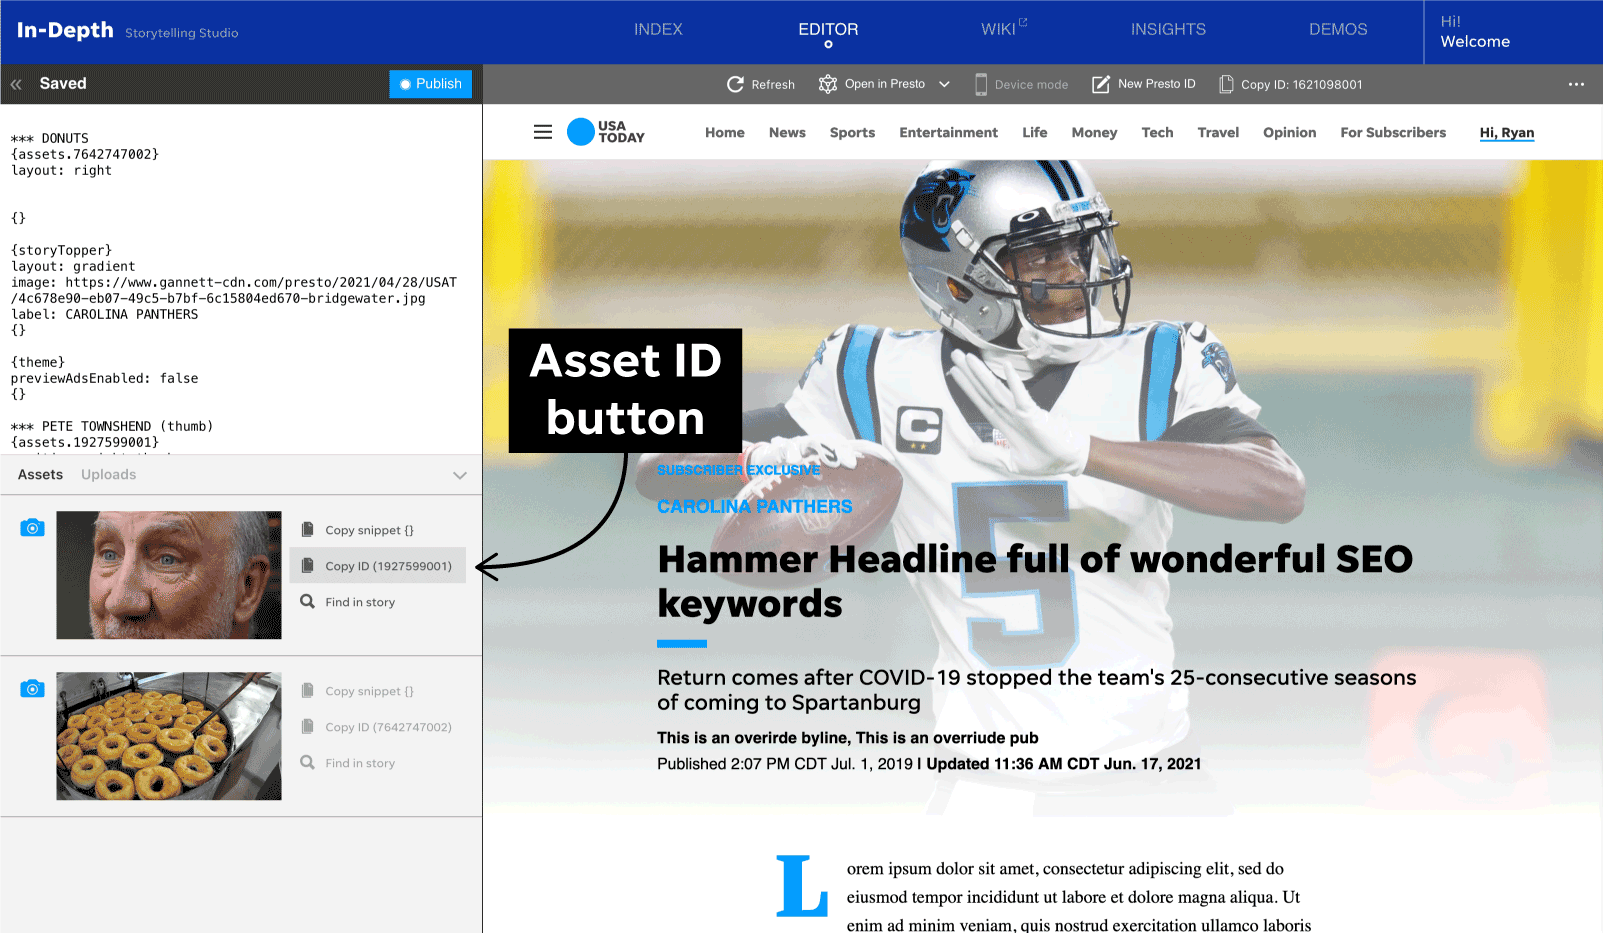
Task: Switch to the Uploads tab
Action: point(108,474)
